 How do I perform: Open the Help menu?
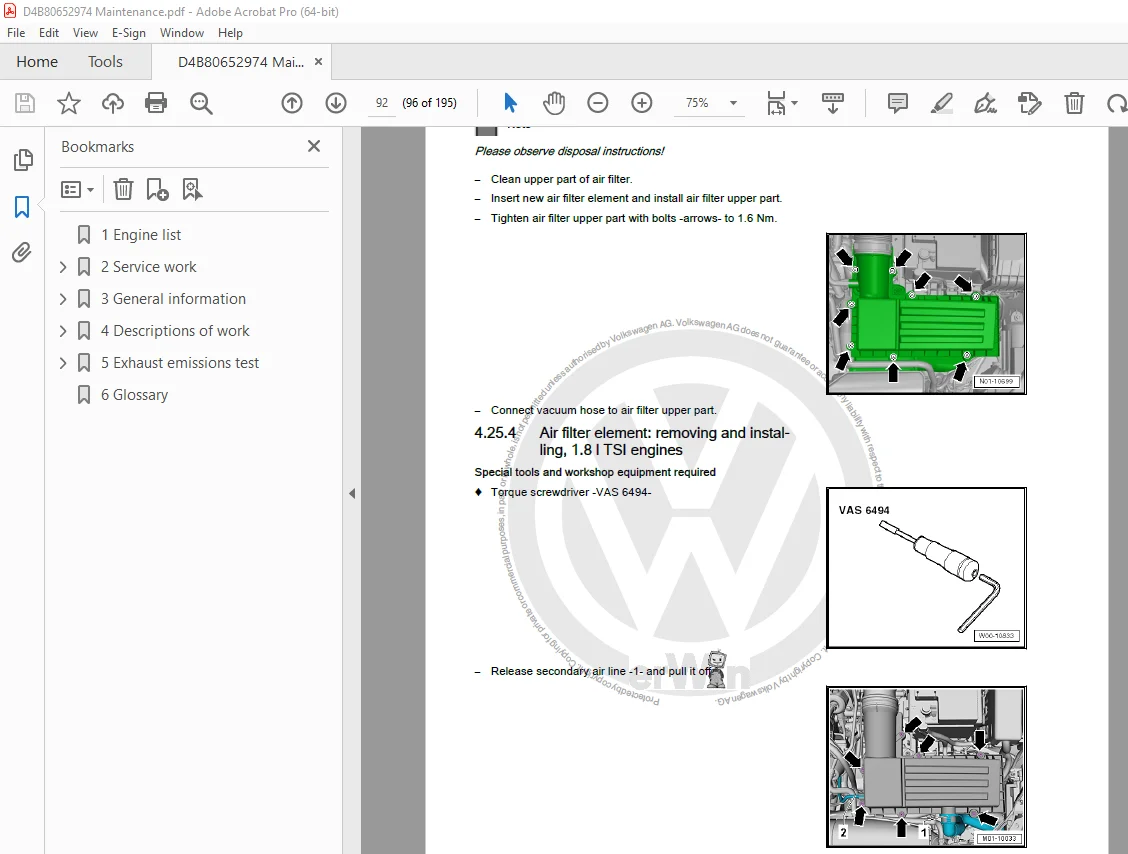tap(230, 32)
